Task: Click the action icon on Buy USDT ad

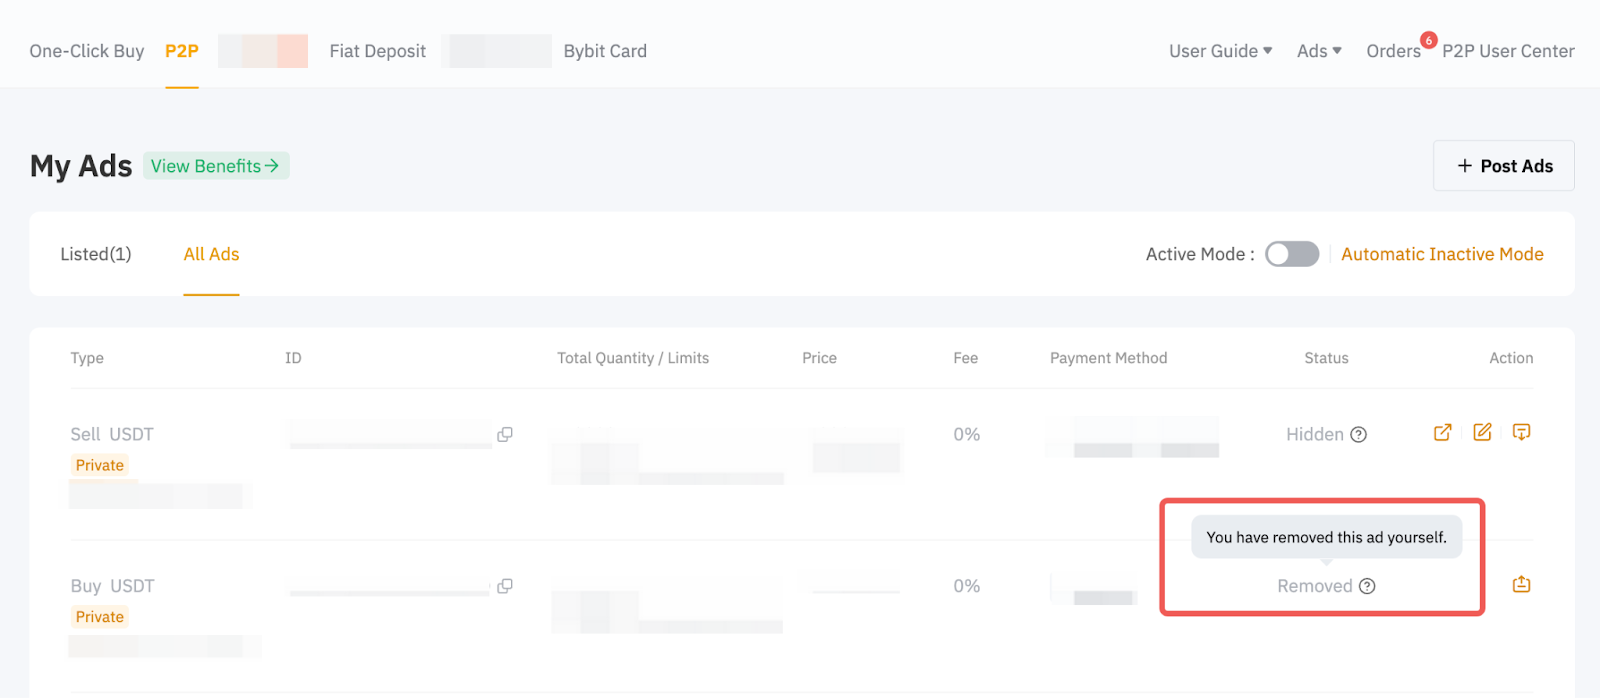Action: [1521, 584]
